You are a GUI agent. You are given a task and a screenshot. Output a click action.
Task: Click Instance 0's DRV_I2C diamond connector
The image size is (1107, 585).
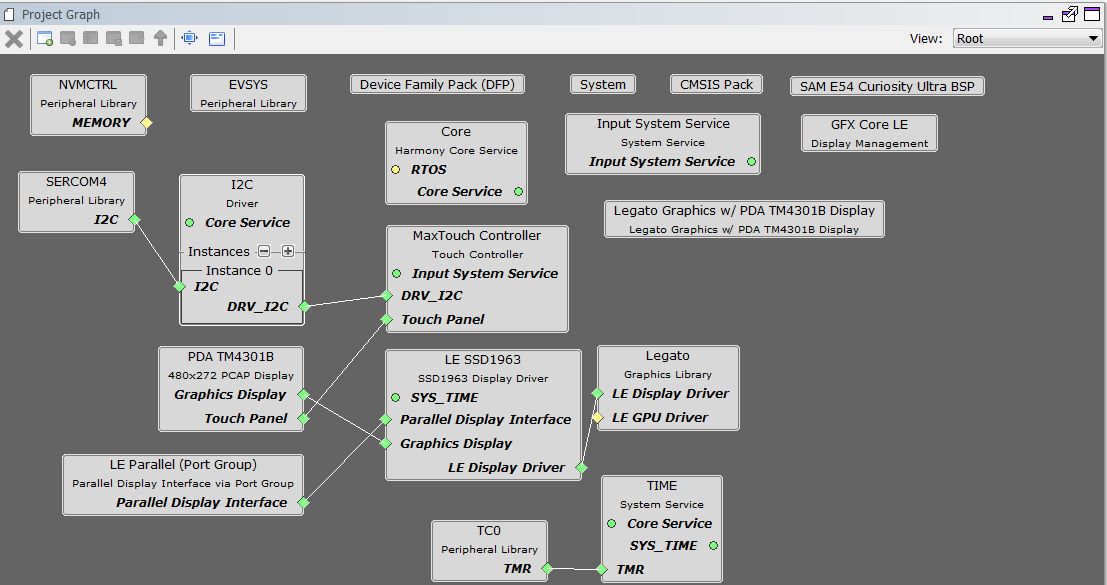304,306
